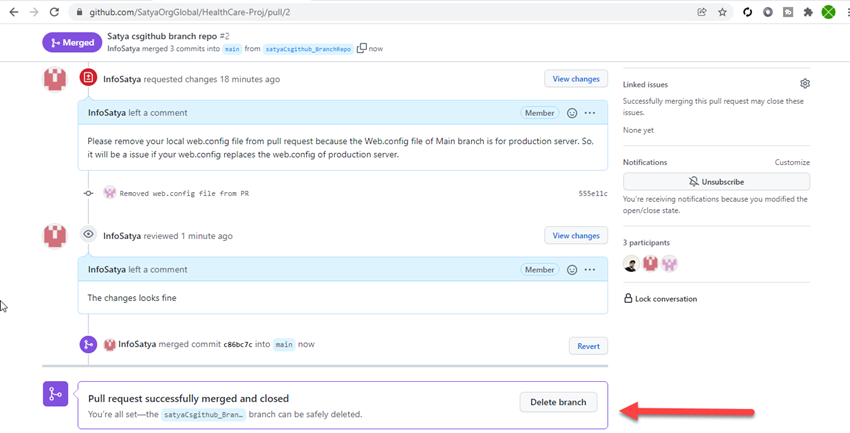850x433 pixels.
Task: Click Delete branch button
Action: (558, 402)
